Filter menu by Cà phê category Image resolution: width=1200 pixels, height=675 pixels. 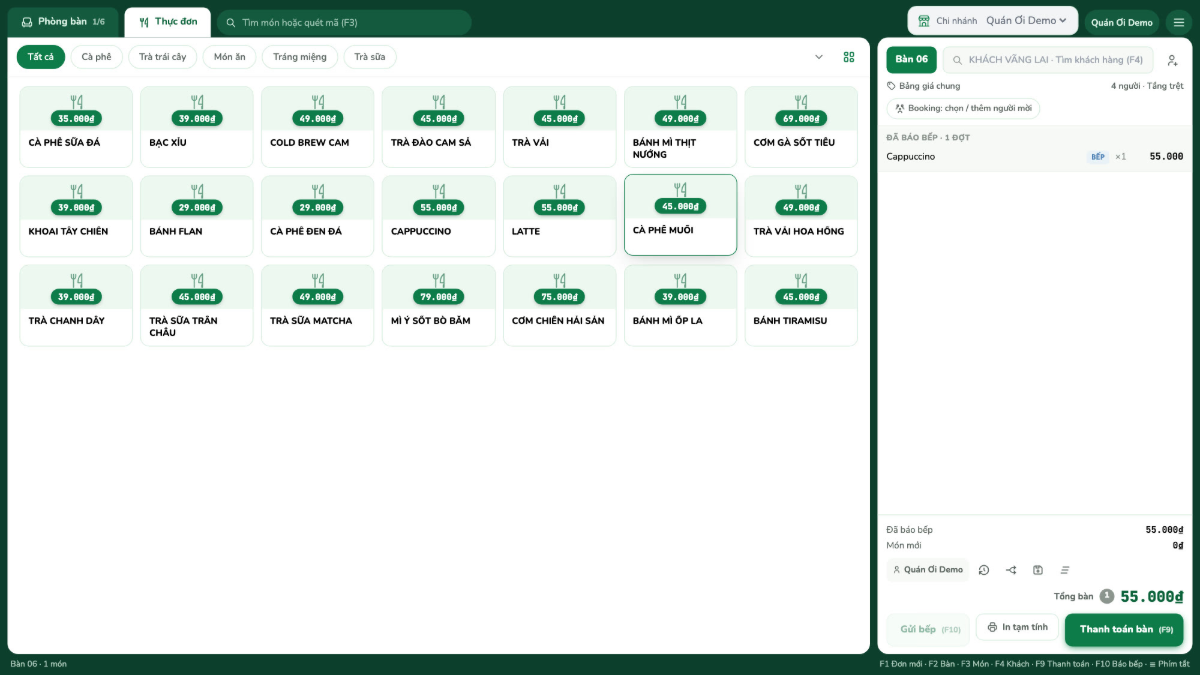point(97,57)
